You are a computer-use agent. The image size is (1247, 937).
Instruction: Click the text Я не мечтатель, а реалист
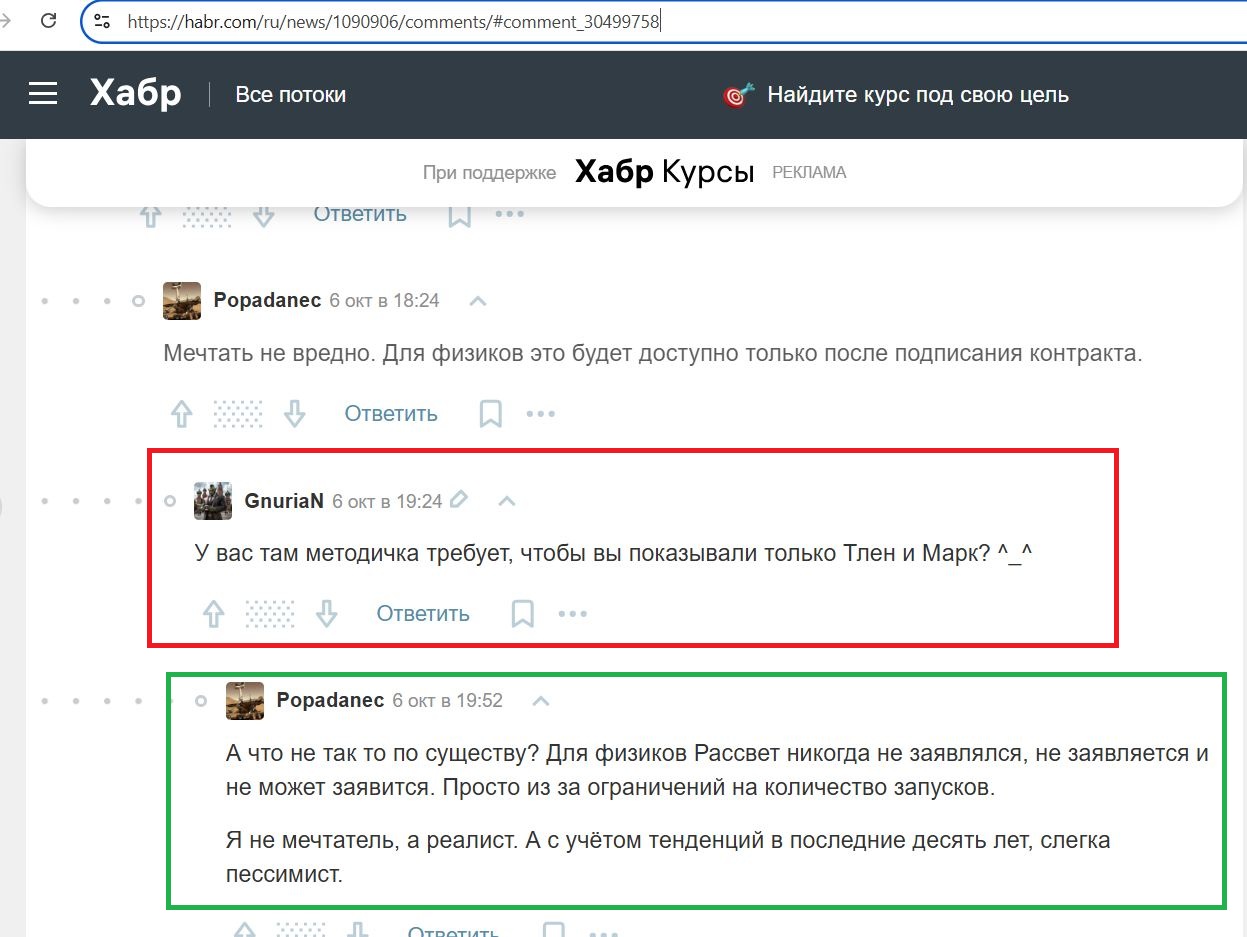click(369, 840)
